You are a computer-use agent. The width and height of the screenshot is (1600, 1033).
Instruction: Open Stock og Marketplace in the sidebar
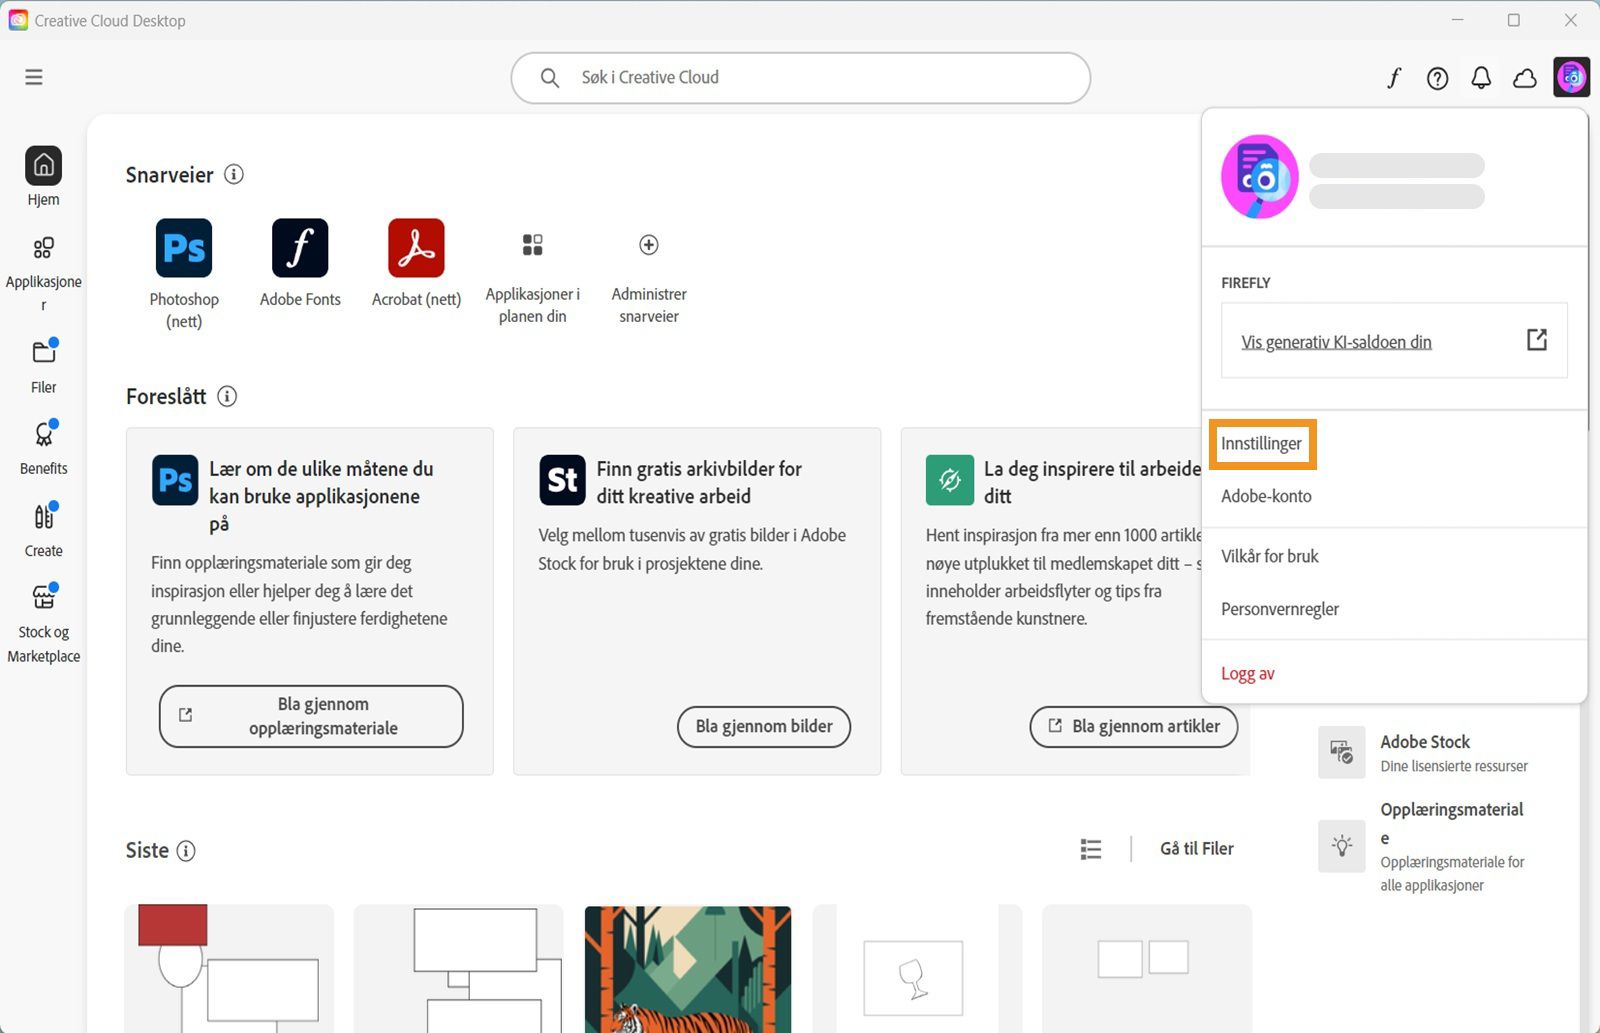pos(43,624)
